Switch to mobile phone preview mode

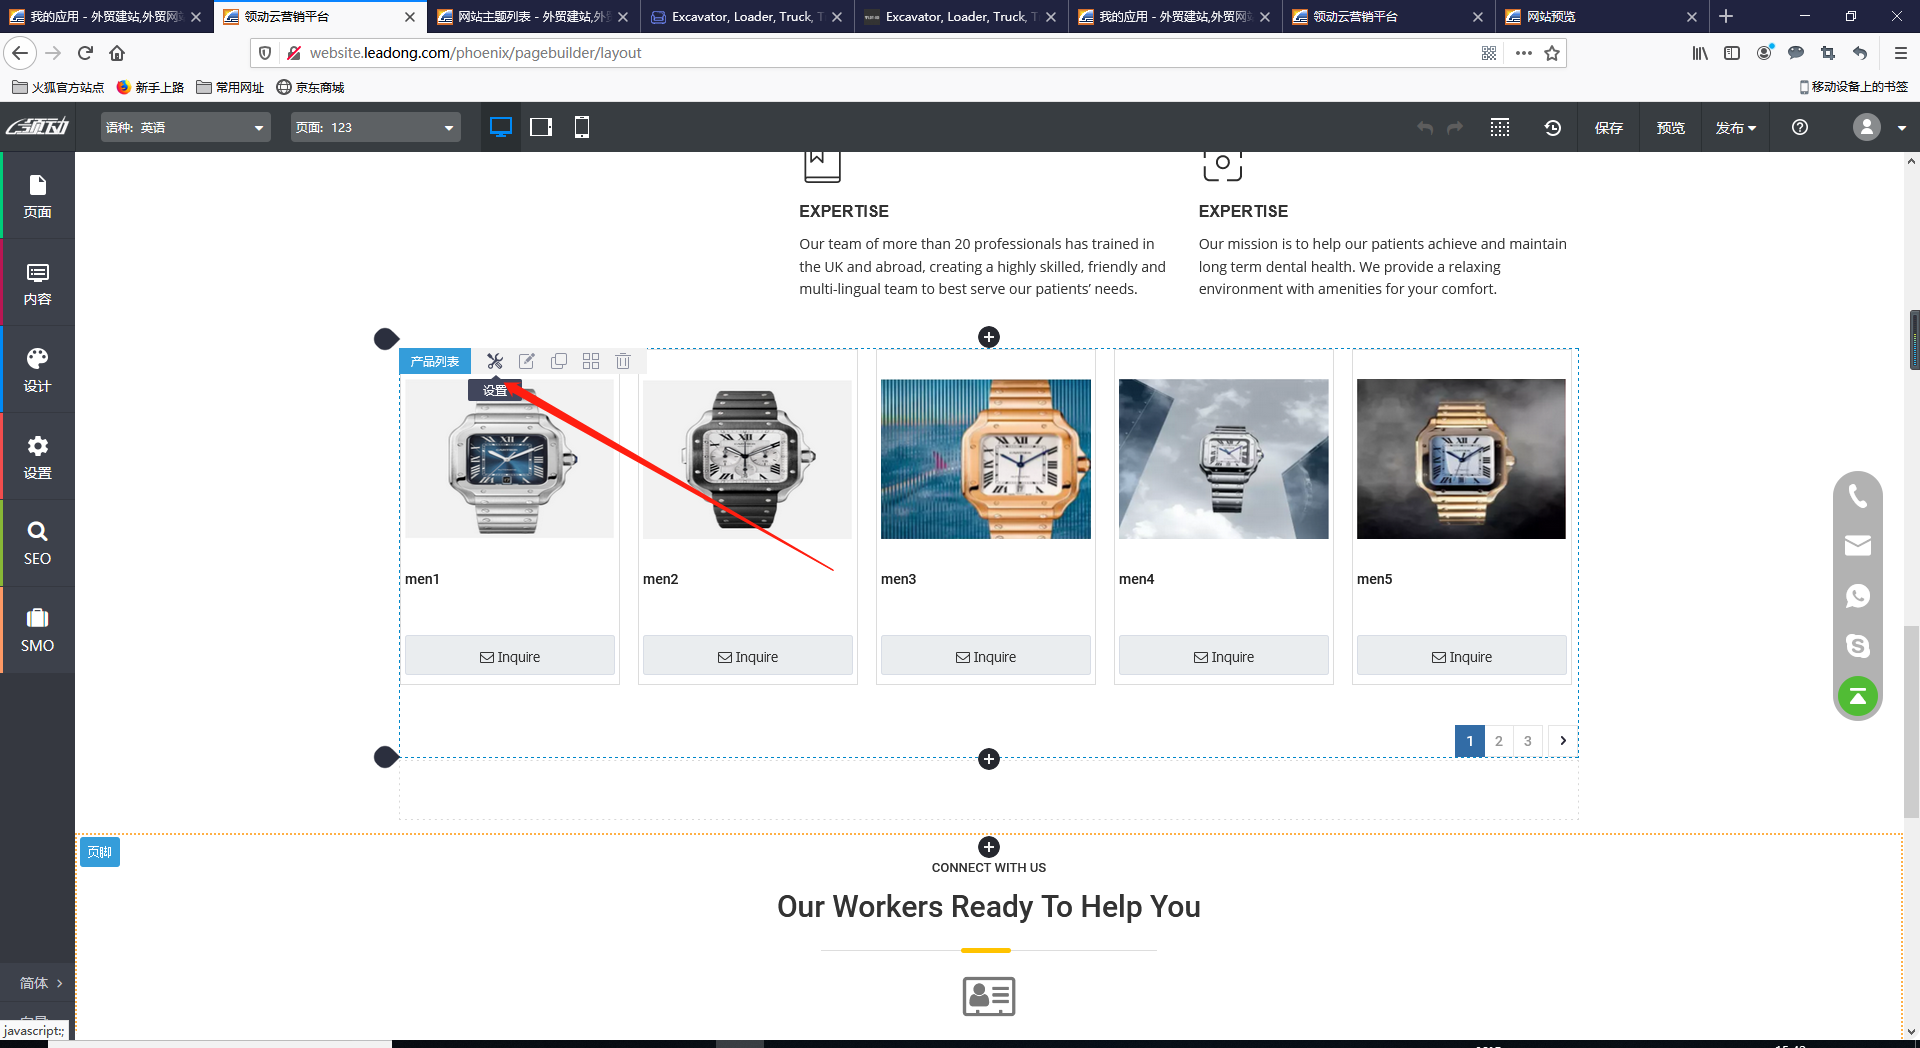(x=582, y=128)
